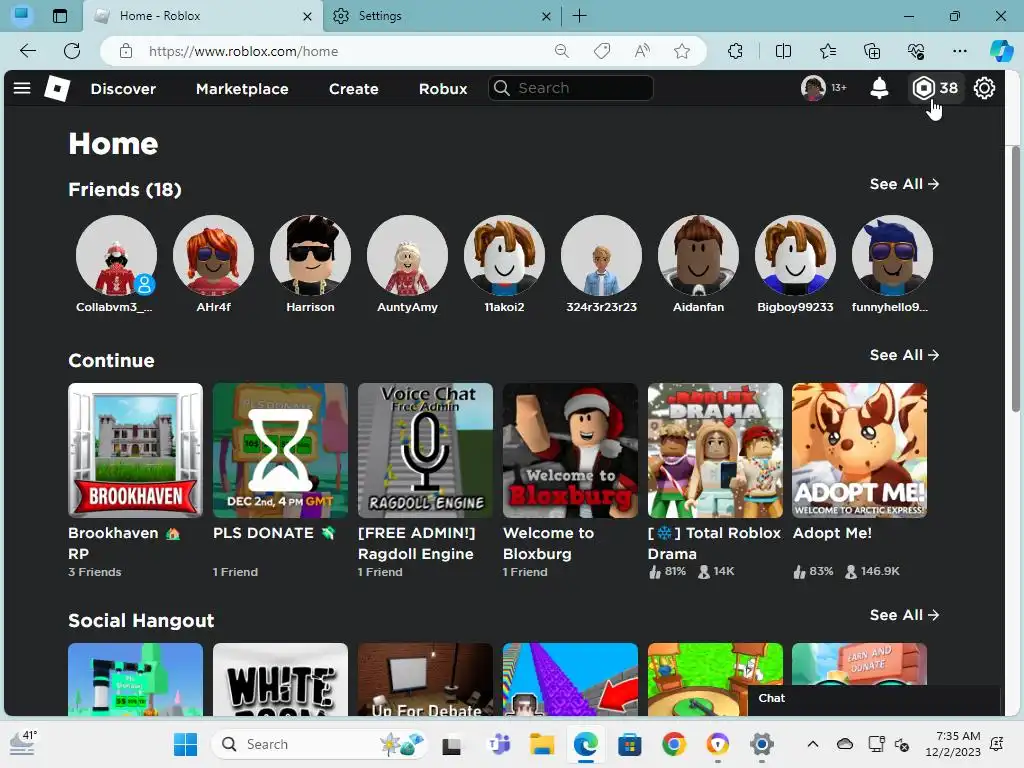Open the Roblox hamburger navigation menu
The width and height of the screenshot is (1024, 768).
(22, 88)
